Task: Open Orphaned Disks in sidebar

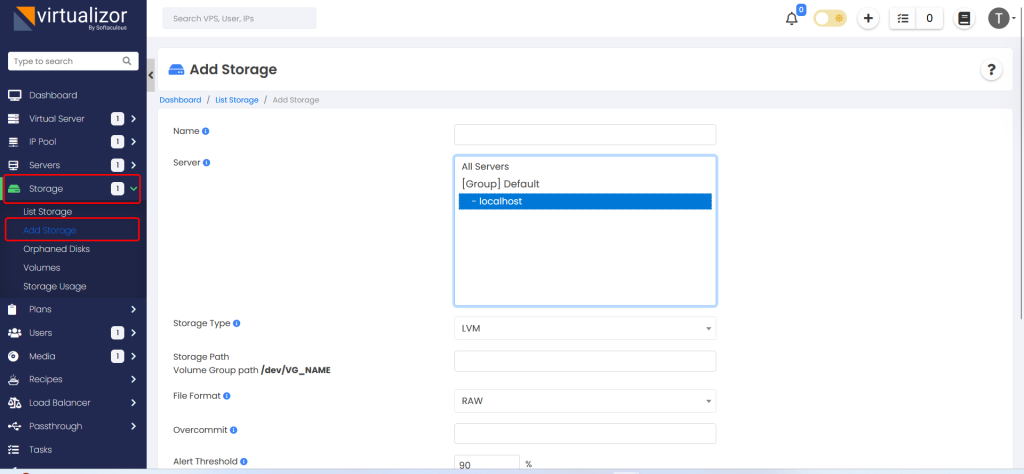Action: point(56,249)
